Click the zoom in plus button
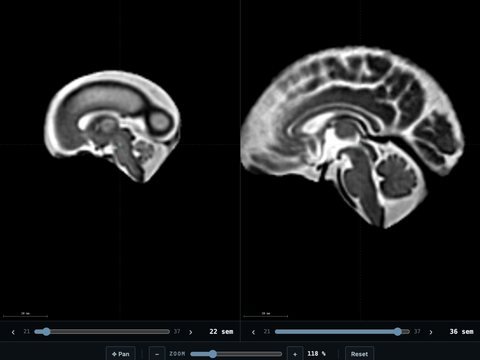Viewport: 480px width, 360px height. 295,354
